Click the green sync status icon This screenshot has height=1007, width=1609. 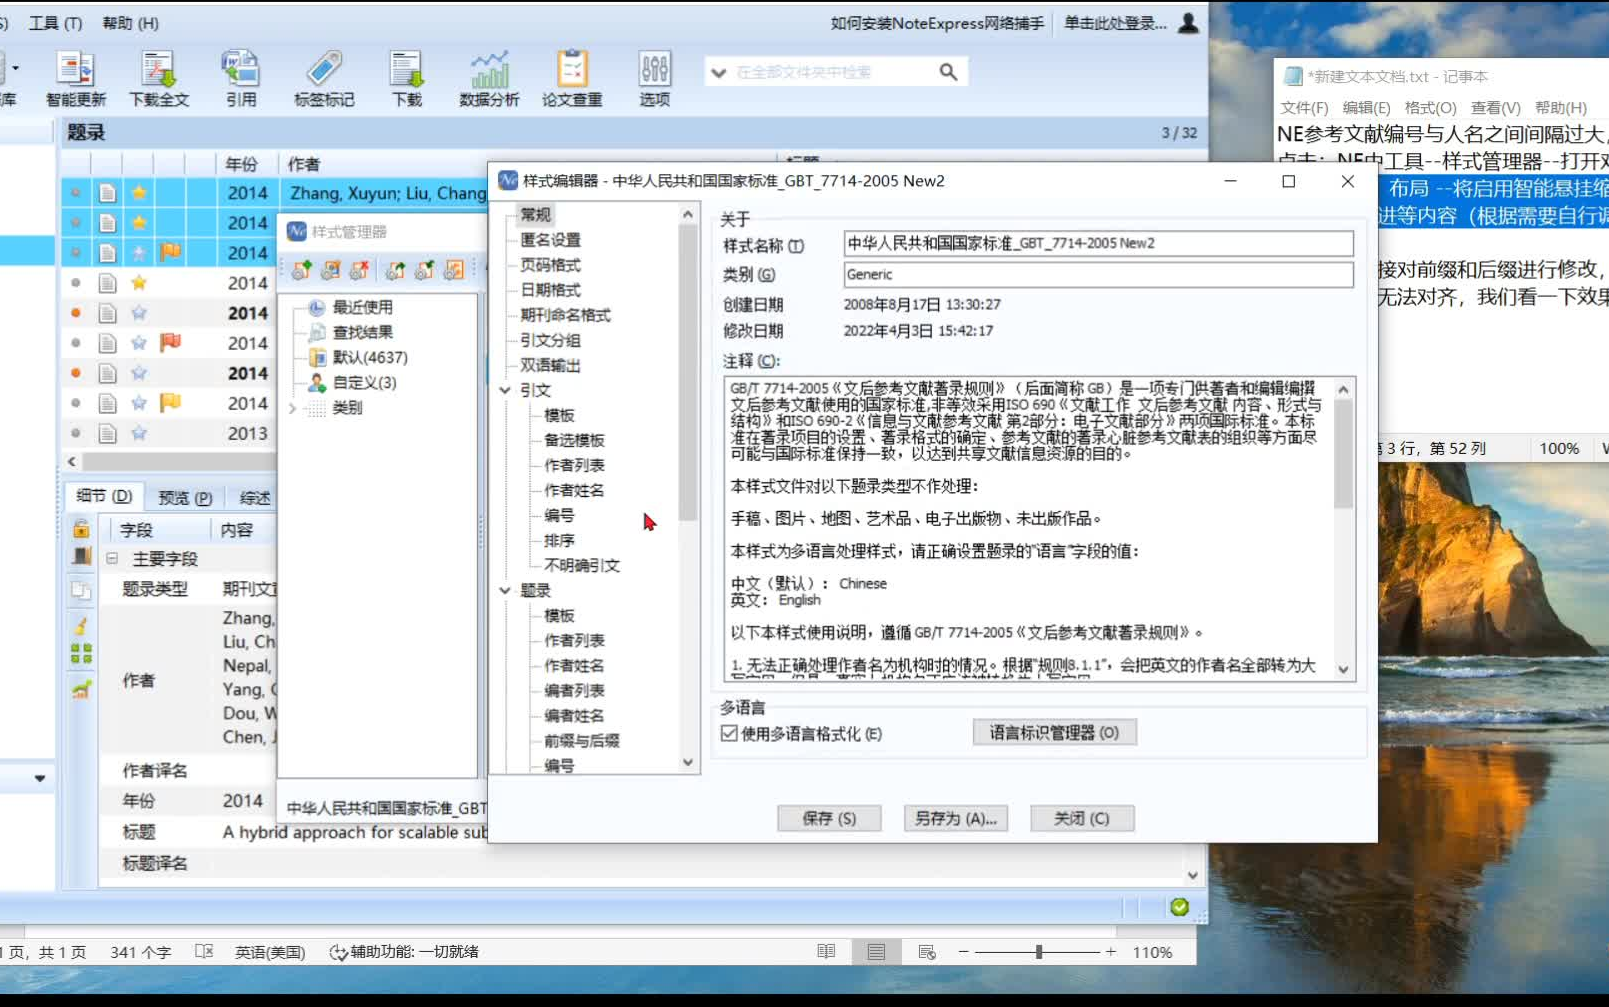pos(1180,907)
